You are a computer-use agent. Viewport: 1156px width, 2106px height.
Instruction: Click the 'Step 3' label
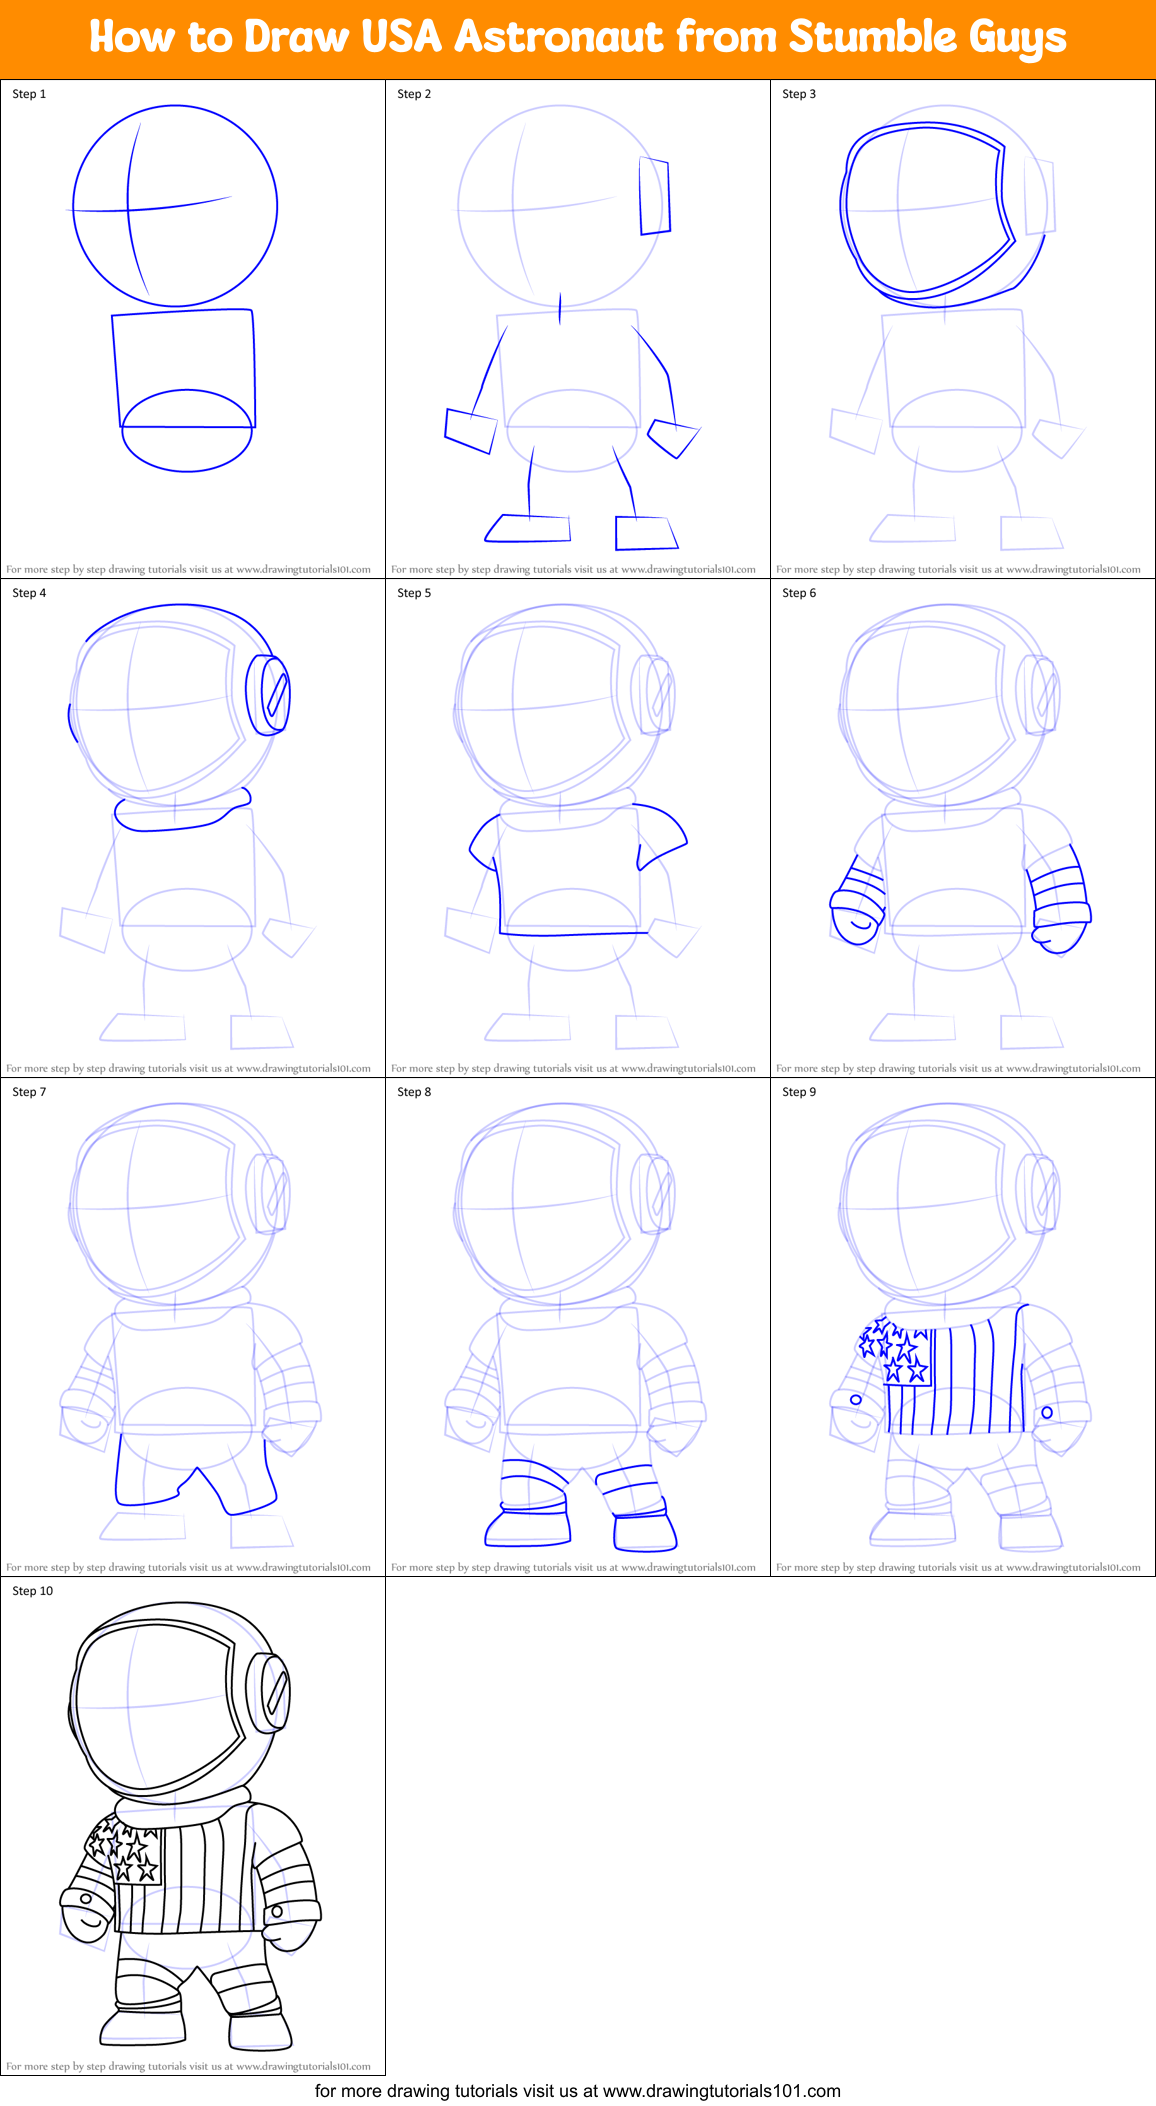pos(799,94)
